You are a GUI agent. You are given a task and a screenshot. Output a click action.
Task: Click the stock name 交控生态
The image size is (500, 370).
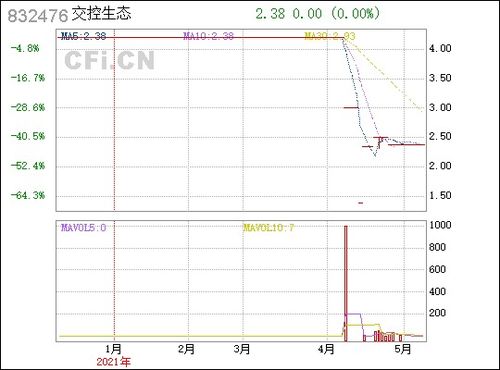tap(102, 14)
